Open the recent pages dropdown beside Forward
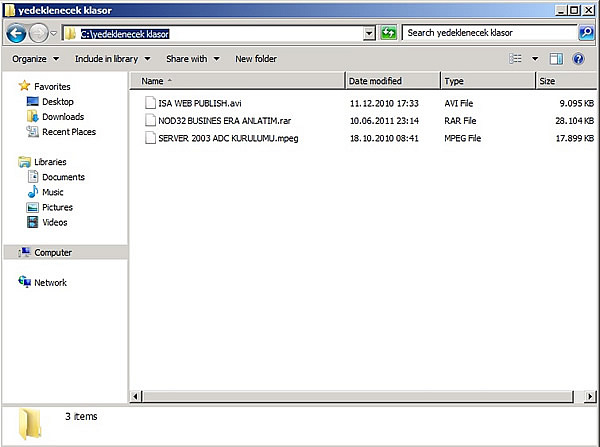The width and height of the screenshot is (600, 447). click(x=54, y=34)
